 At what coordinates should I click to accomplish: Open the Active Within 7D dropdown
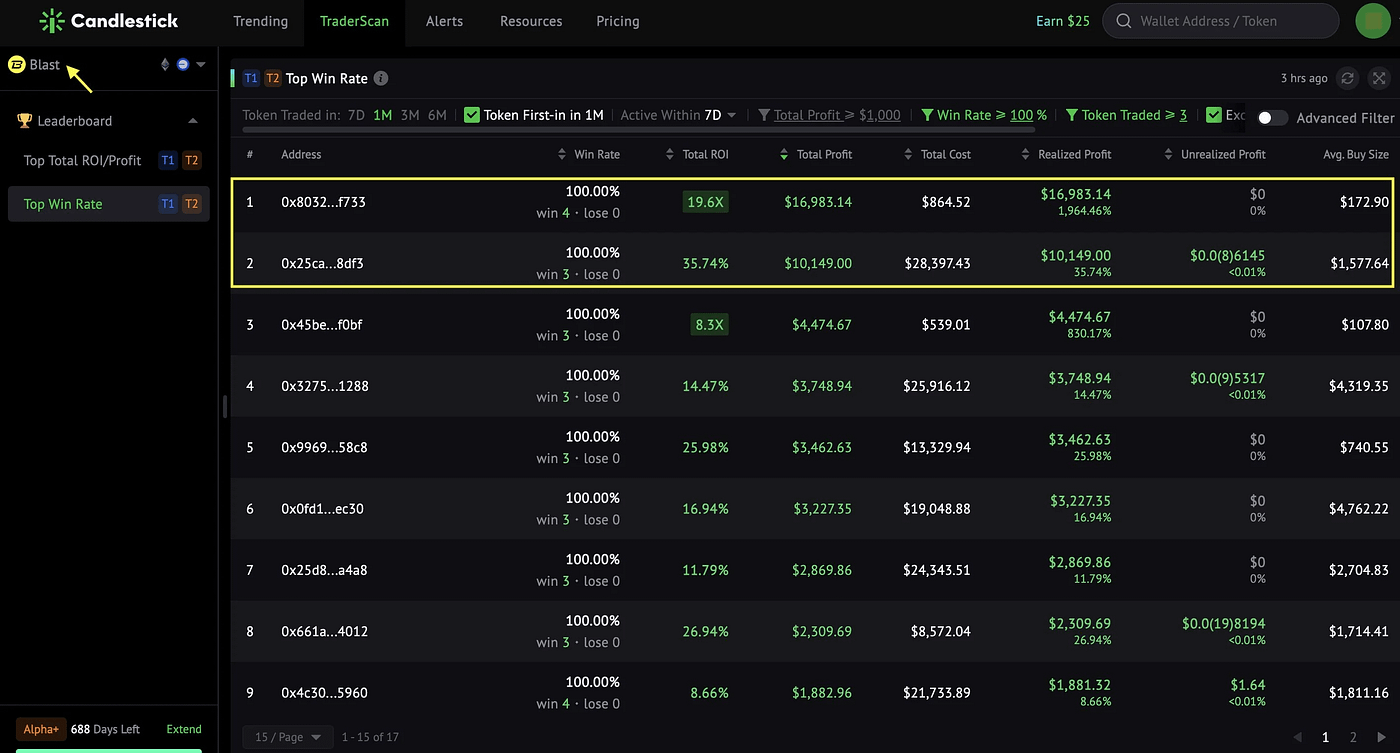tap(679, 115)
